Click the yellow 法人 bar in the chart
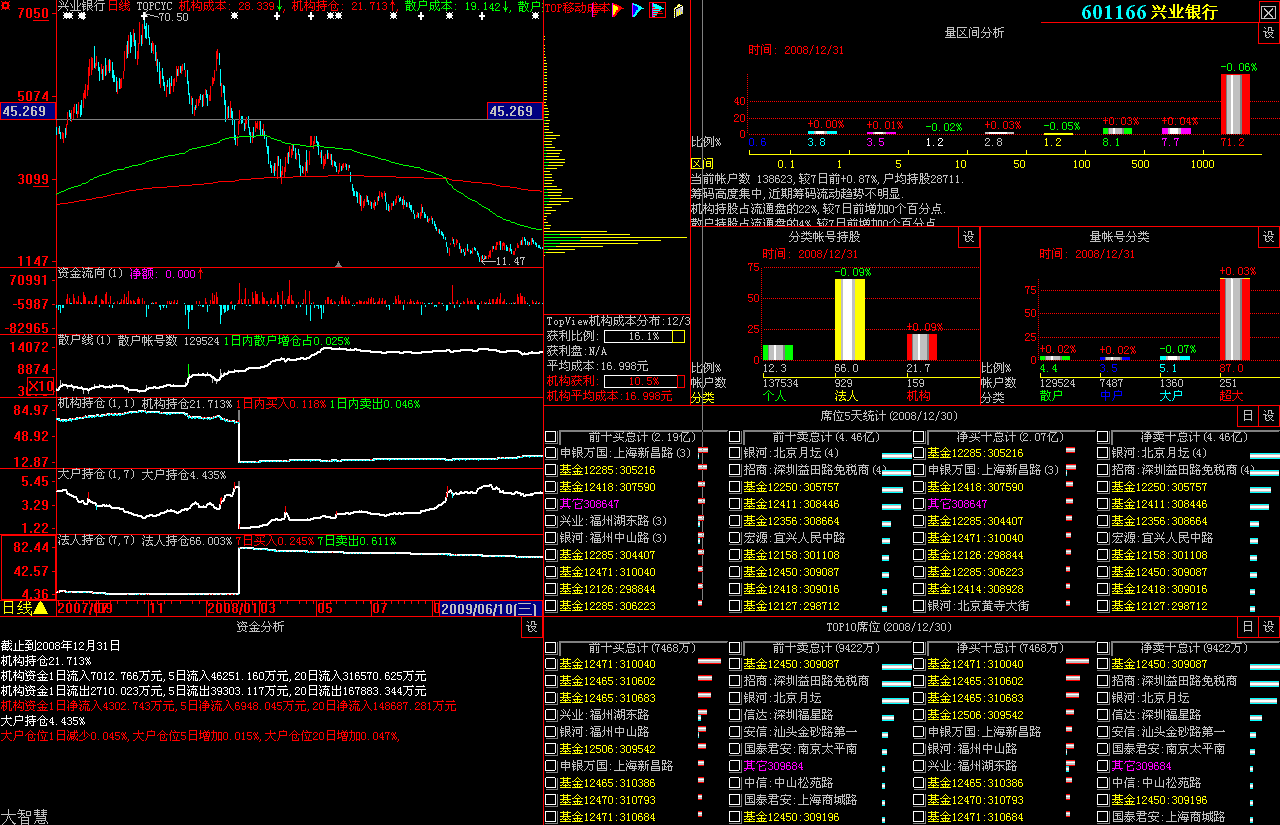The image size is (1280, 825). [x=849, y=318]
